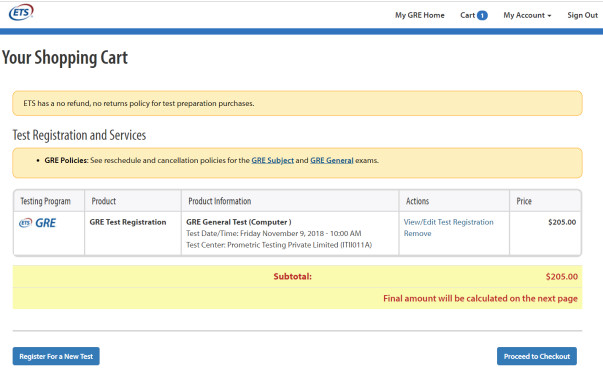Open the GRE Subject policy link
Image resolution: width=603 pixels, height=372 pixels.
click(273, 160)
